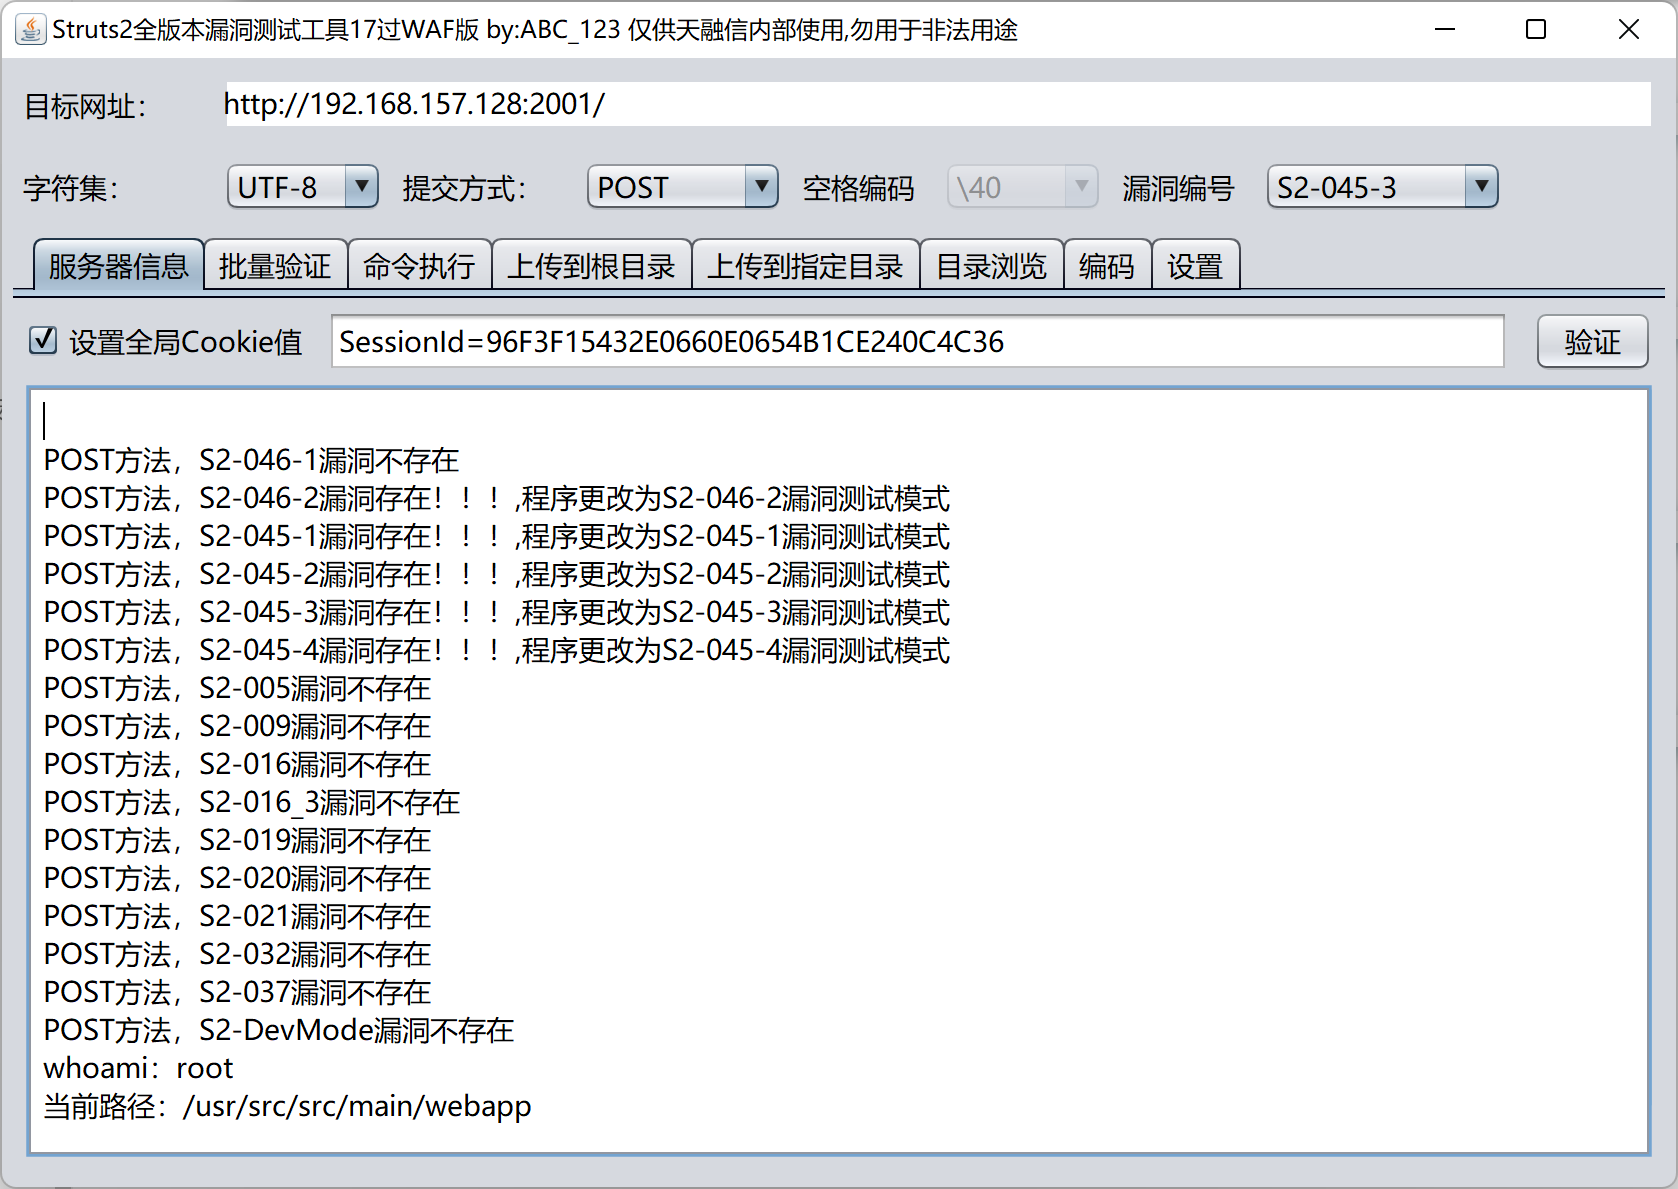Image resolution: width=1678 pixels, height=1189 pixels.
Task: Open the 漏洞编号 S2-045-3 dropdown
Action: tap(1383, 187)
